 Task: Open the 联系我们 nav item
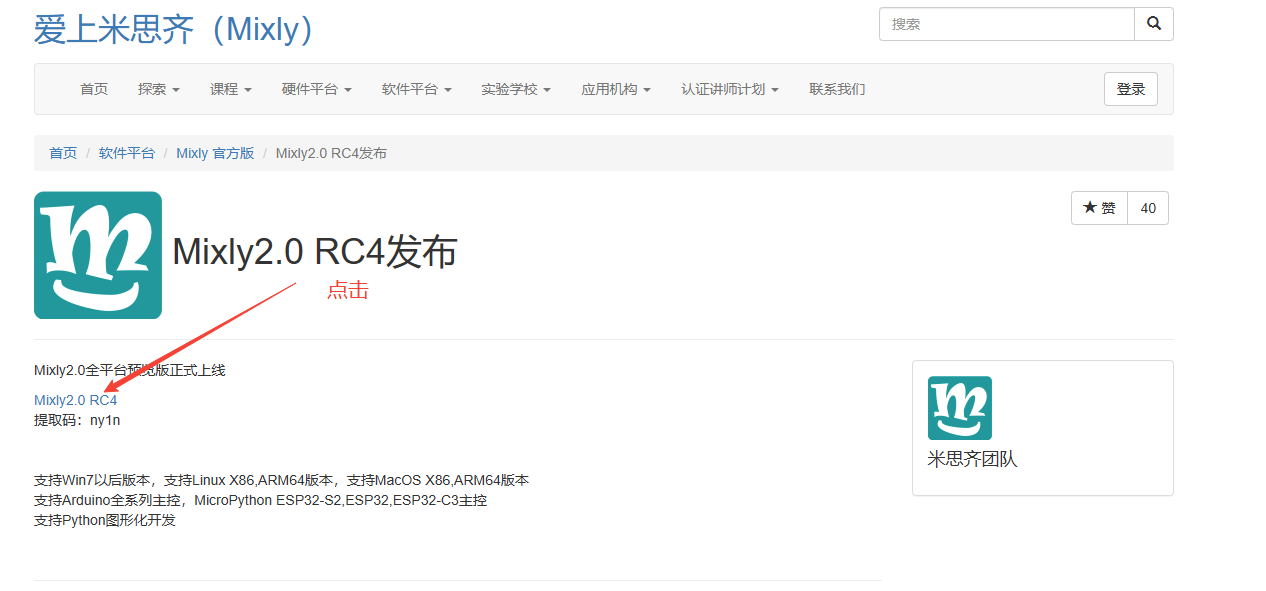click(837, 89)
